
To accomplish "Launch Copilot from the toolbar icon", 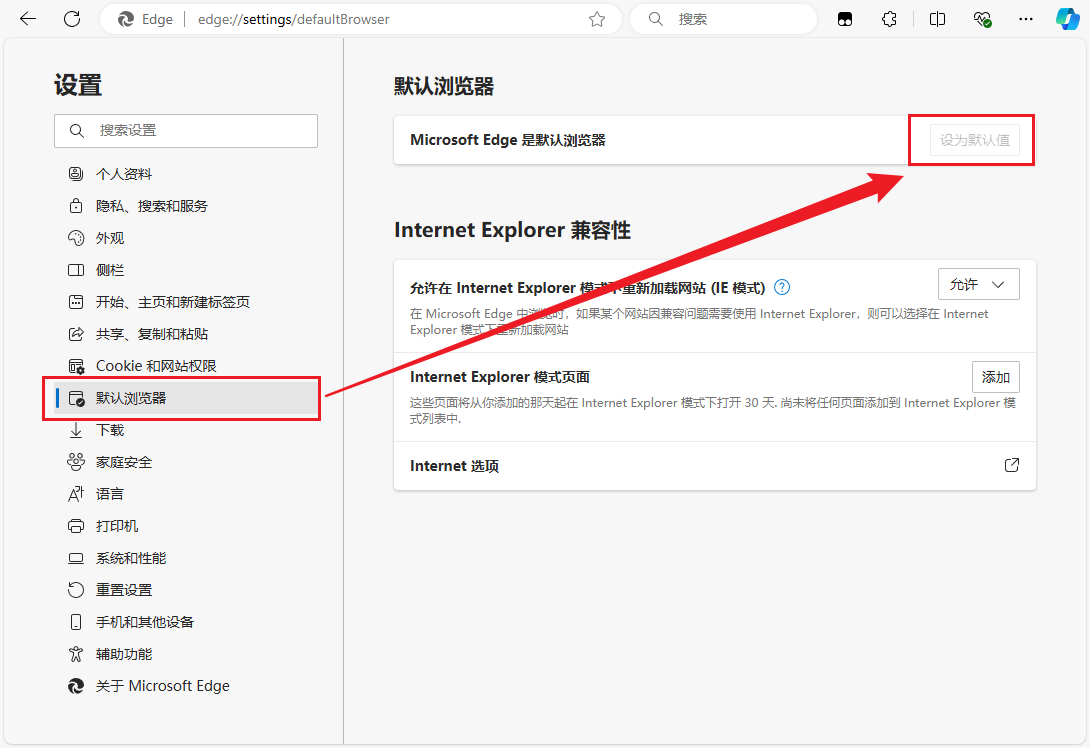I will coord(1068,19).
